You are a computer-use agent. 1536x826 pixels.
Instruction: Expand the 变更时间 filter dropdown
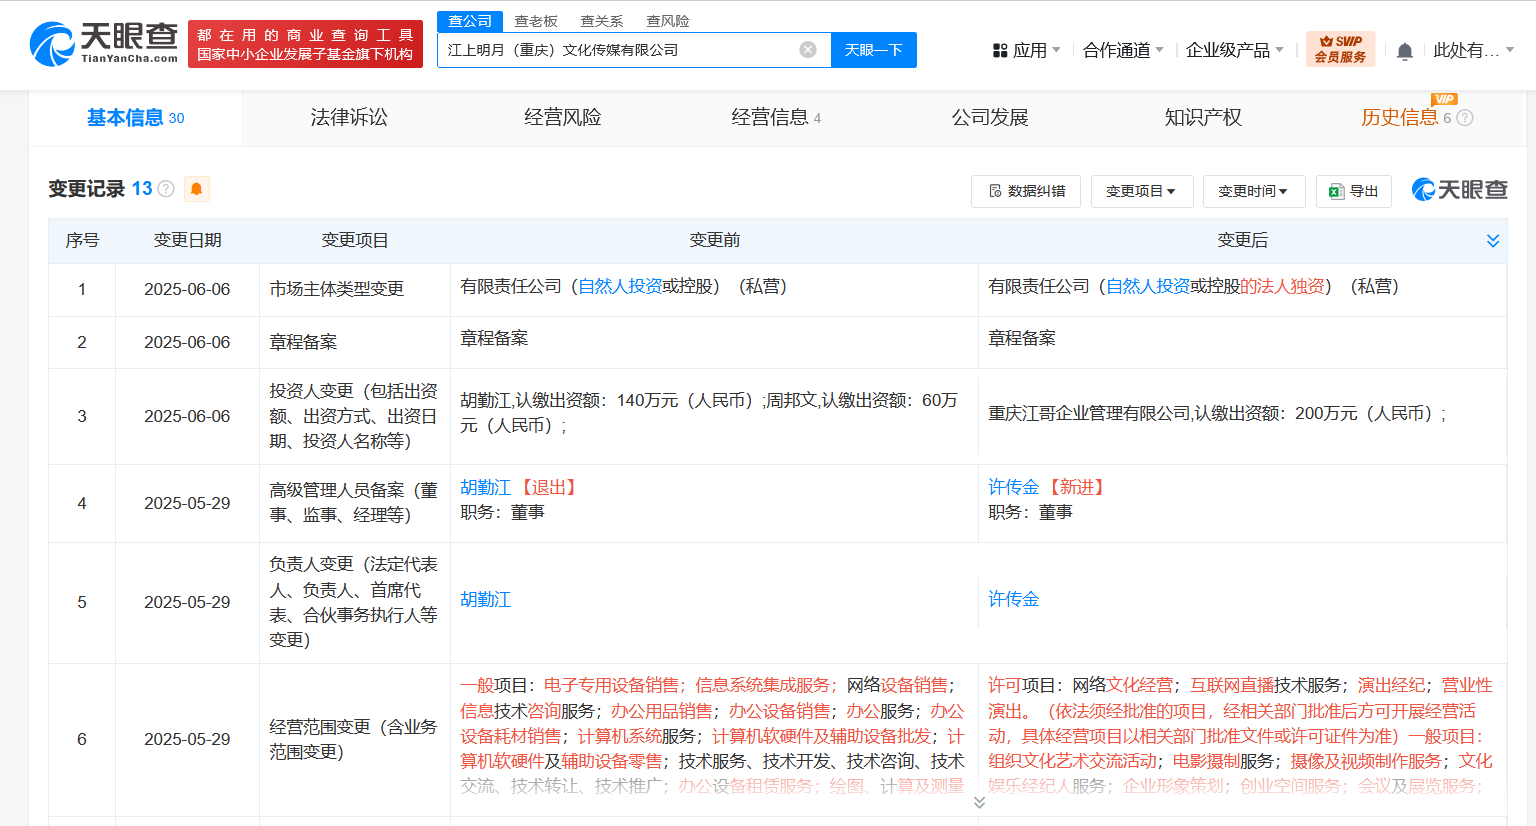(x=1254, y=191)
